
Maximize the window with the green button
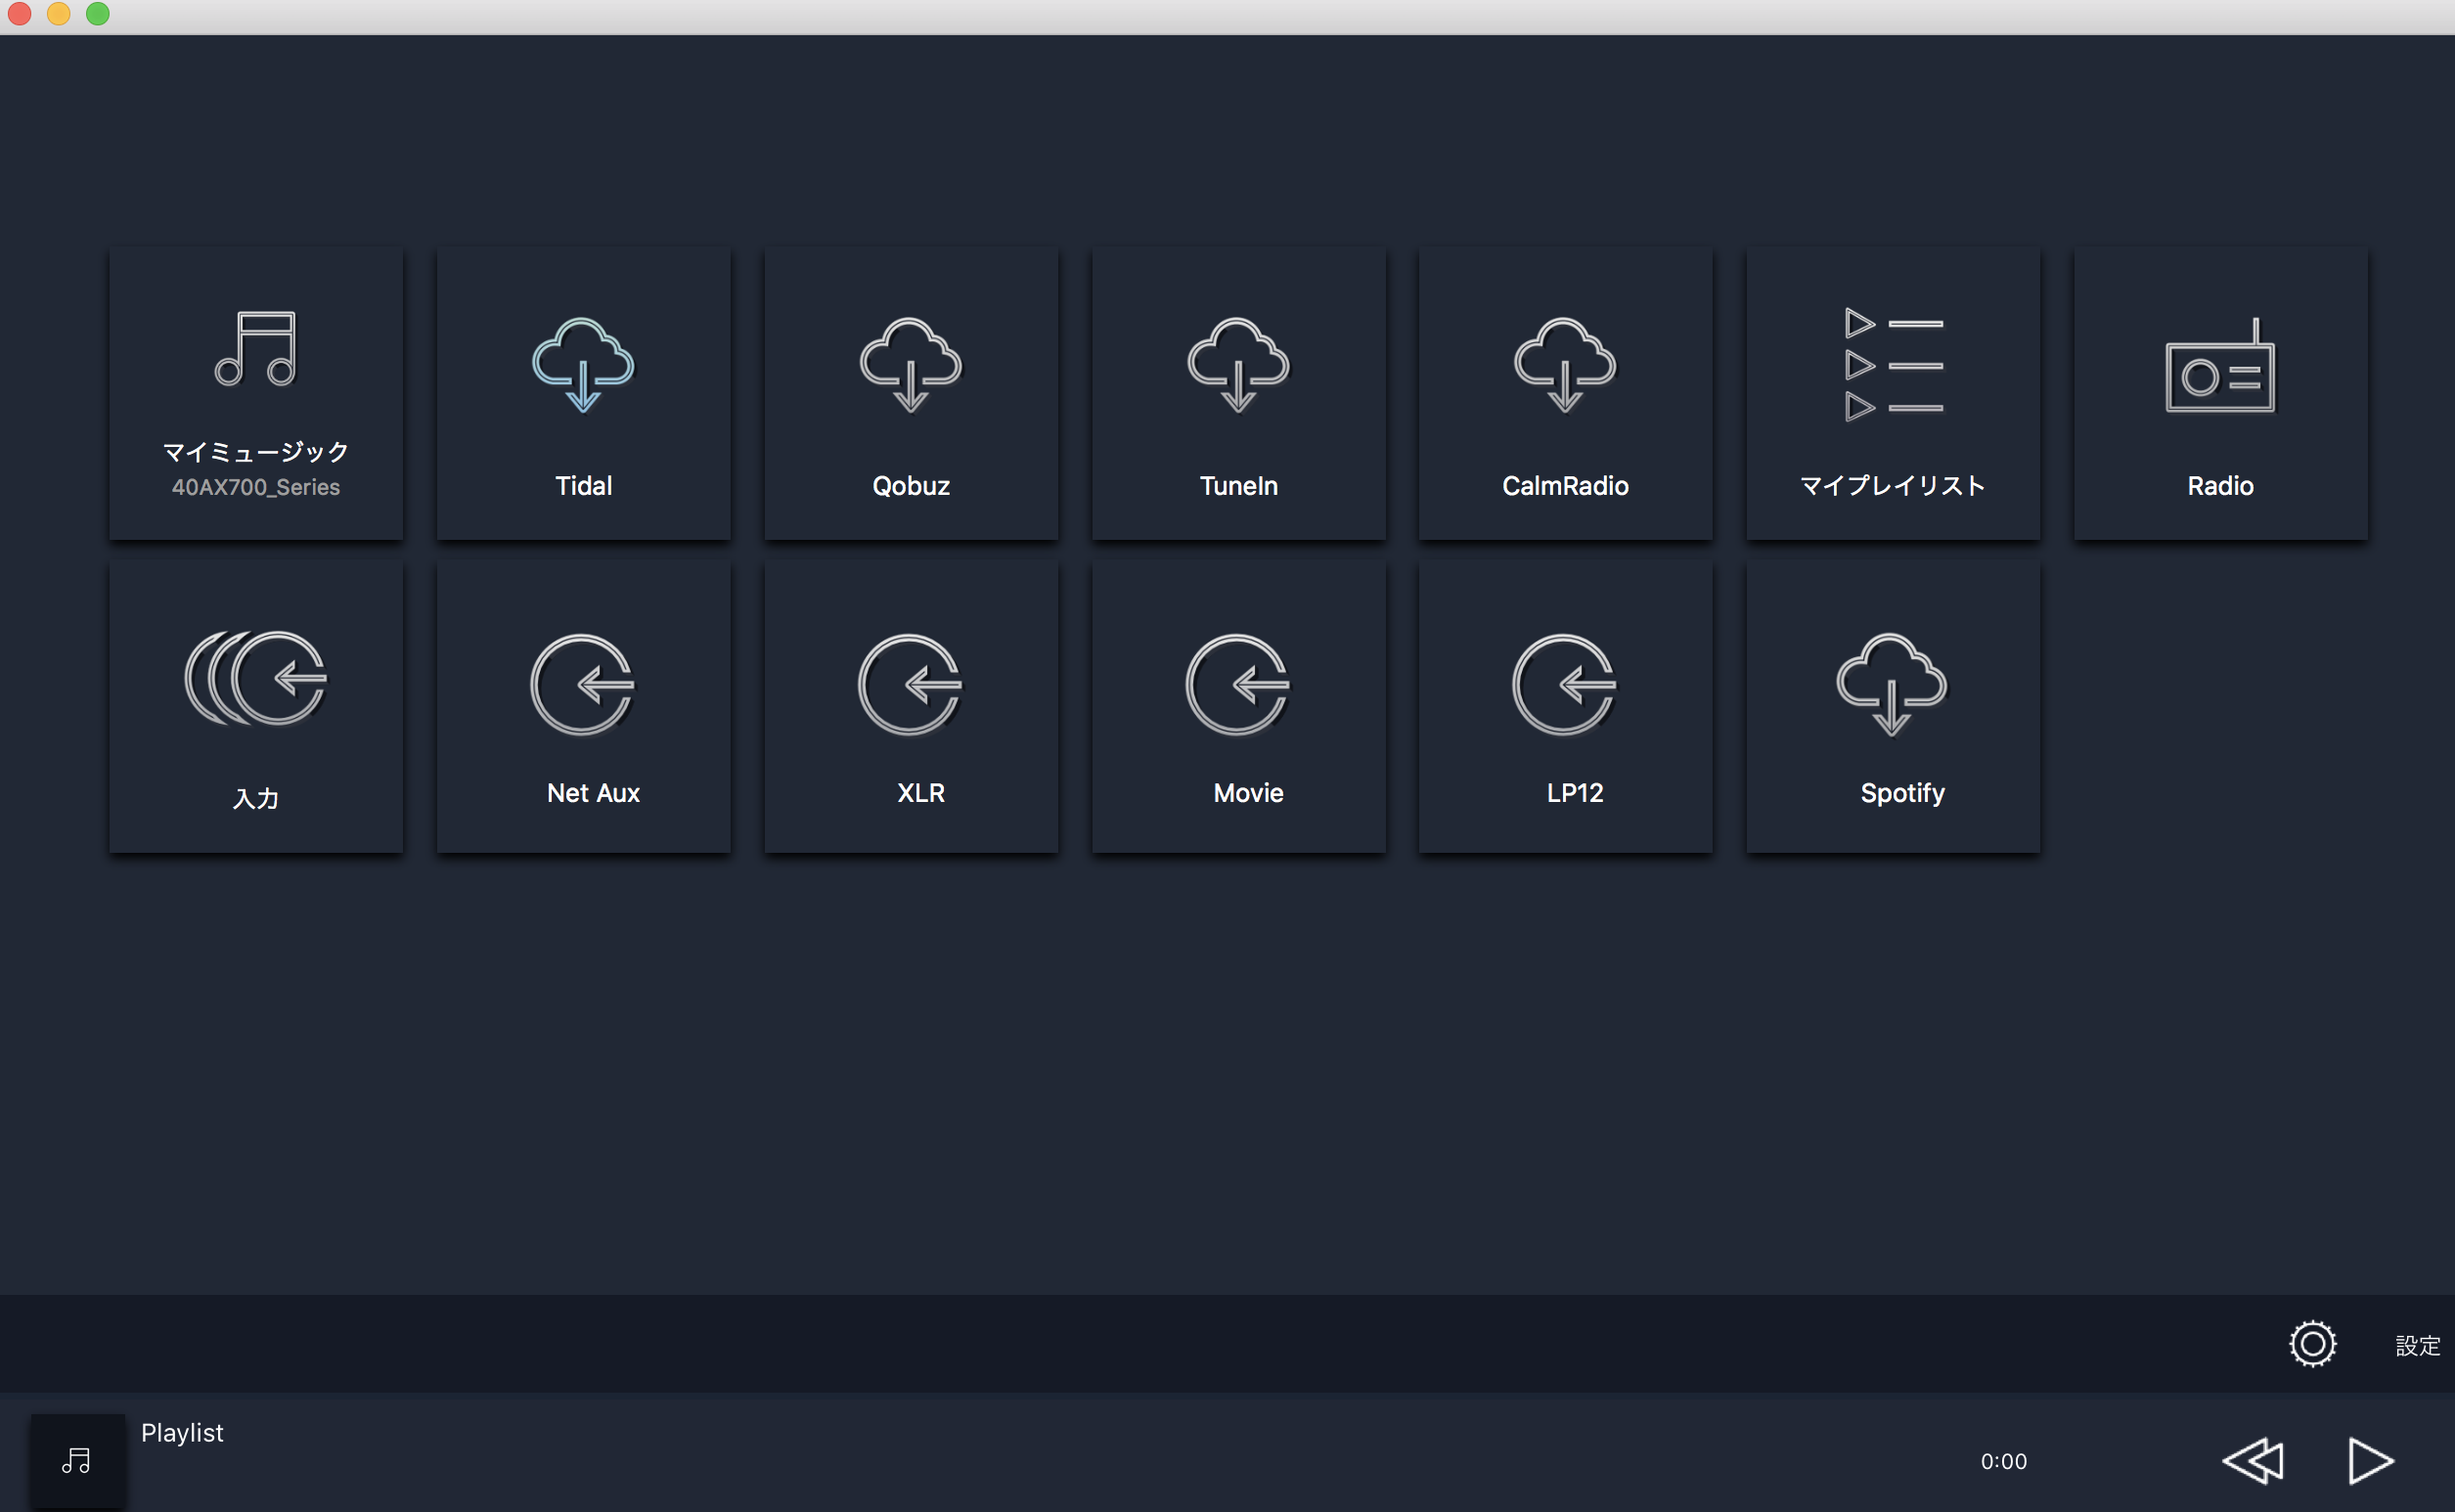(98, 13)
